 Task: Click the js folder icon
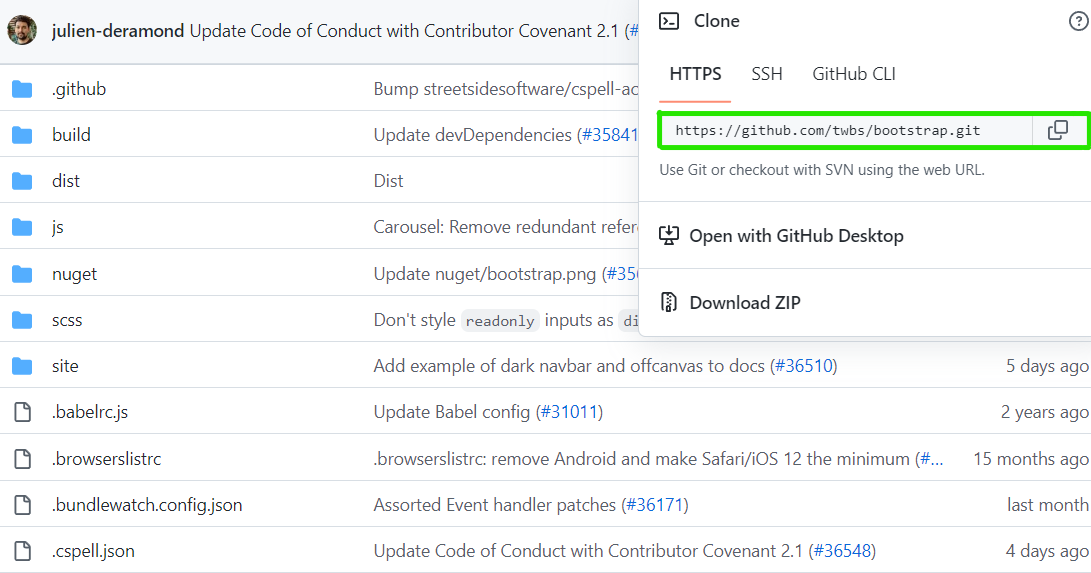pos(22,227)
